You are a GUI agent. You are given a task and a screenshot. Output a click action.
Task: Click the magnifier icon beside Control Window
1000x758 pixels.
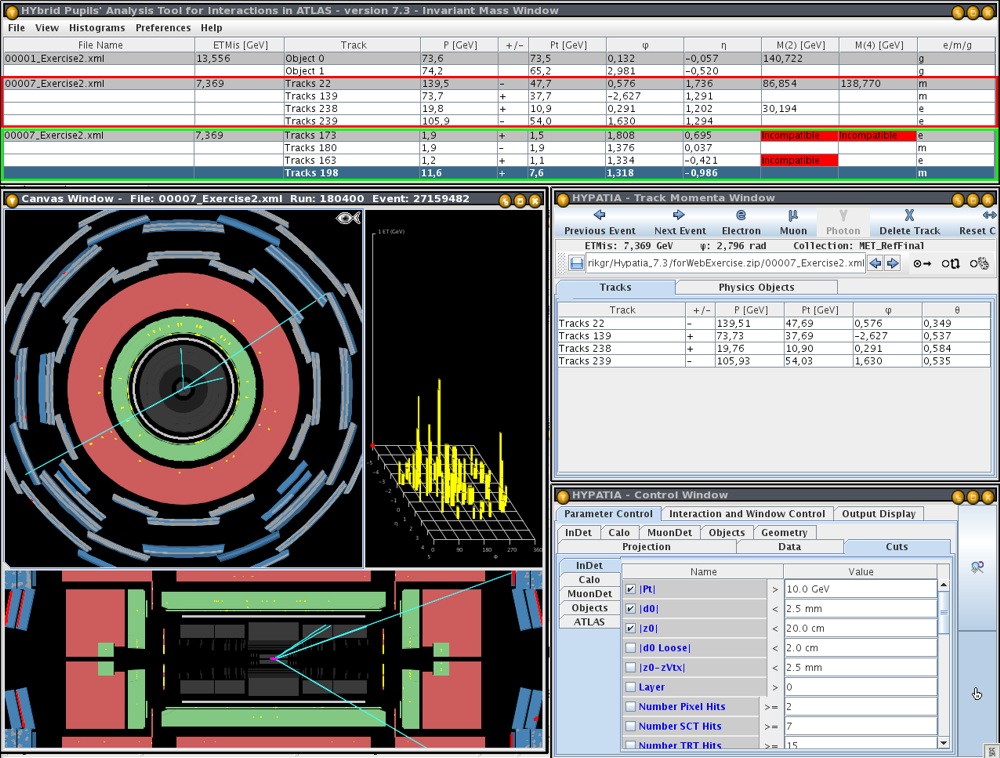click(x=977, y=567)
